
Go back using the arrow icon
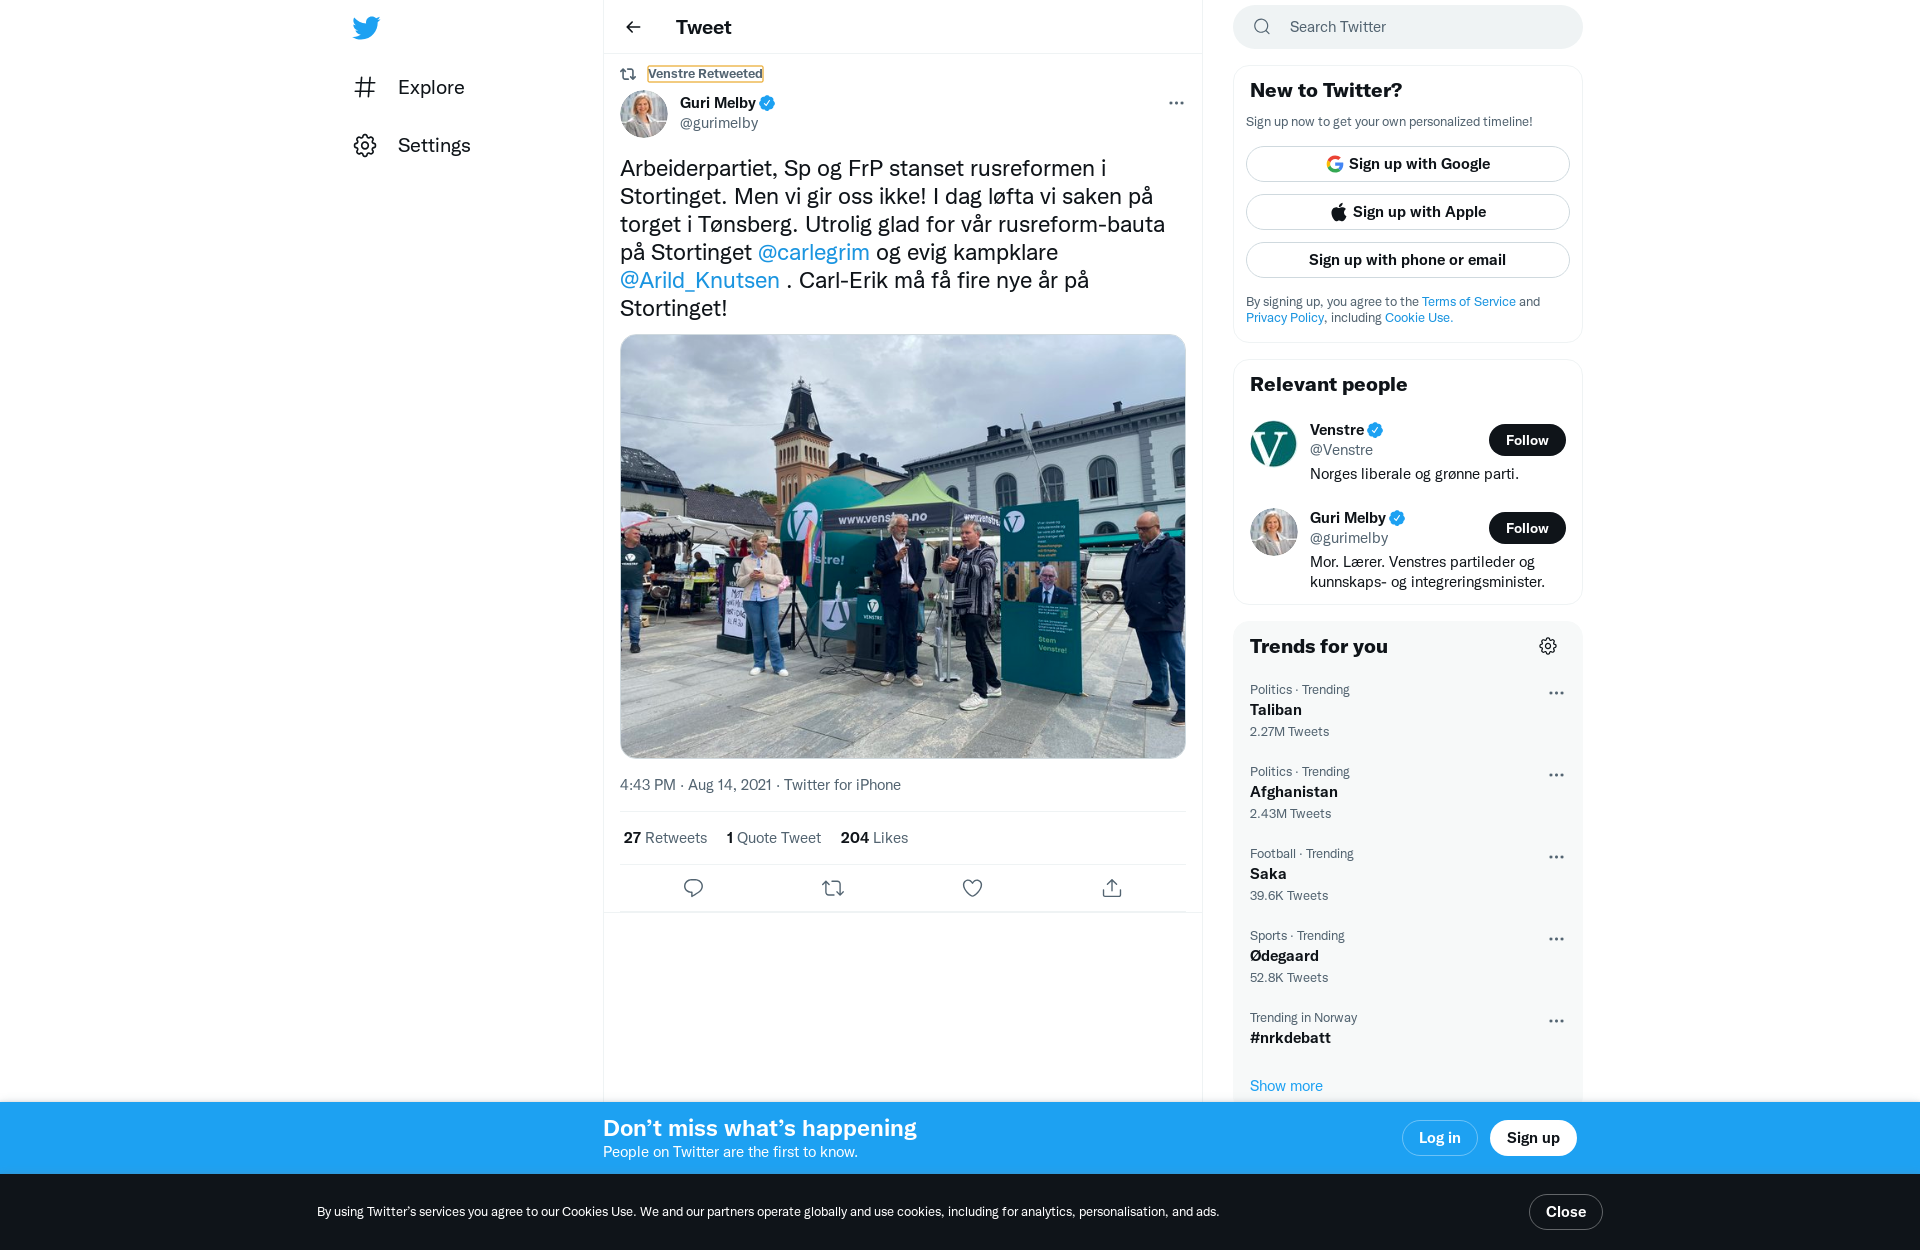point(633,27)
